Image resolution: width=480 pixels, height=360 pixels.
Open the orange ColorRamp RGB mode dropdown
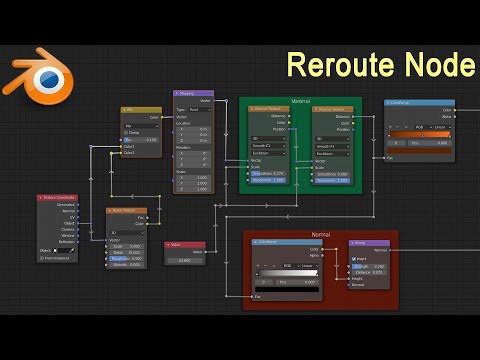pyautogui.click(x=423, y=127)
